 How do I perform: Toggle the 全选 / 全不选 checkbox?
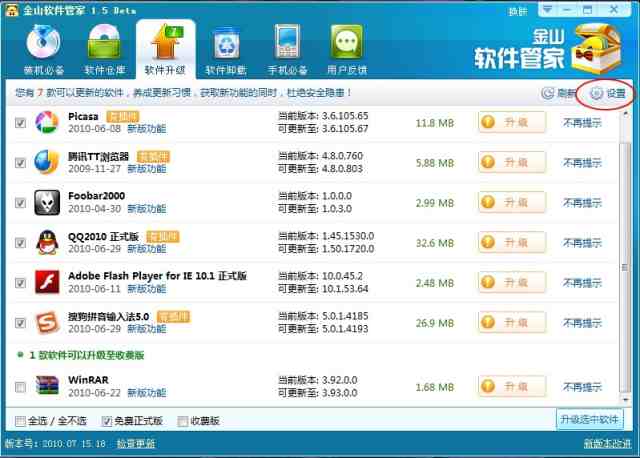pos(20,421)
